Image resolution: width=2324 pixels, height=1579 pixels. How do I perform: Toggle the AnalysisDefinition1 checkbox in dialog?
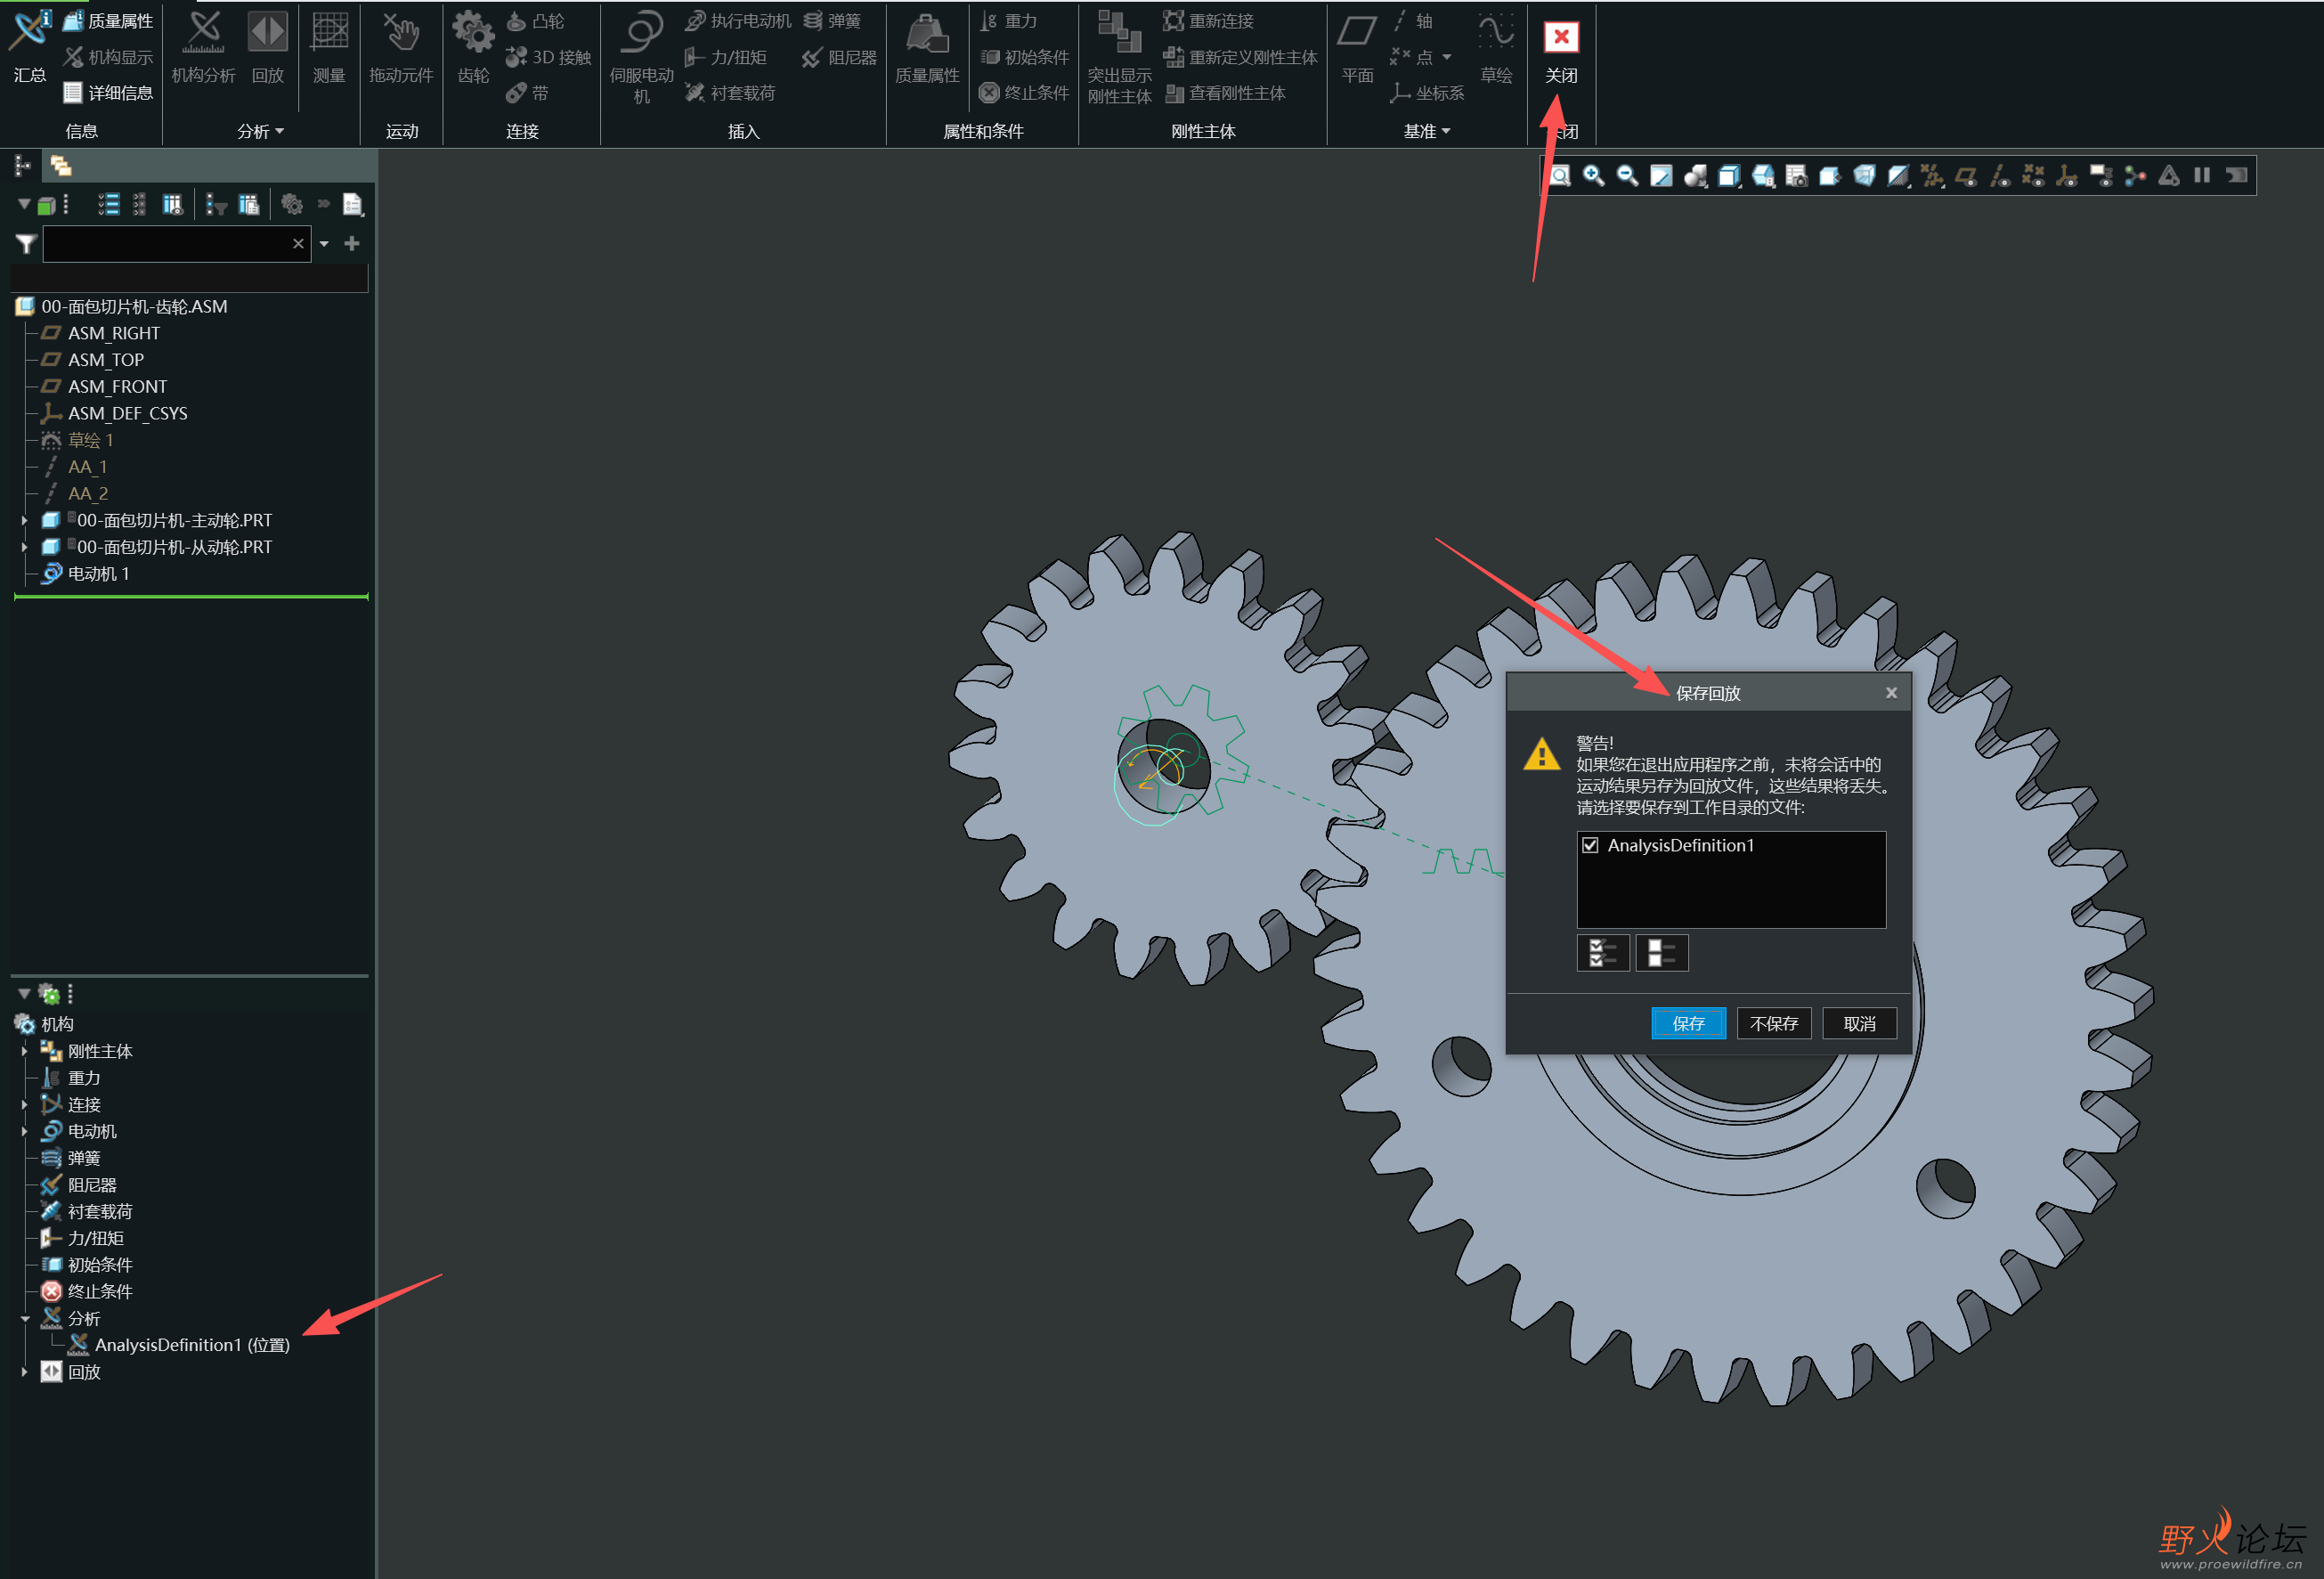(x=1590, y=846)
